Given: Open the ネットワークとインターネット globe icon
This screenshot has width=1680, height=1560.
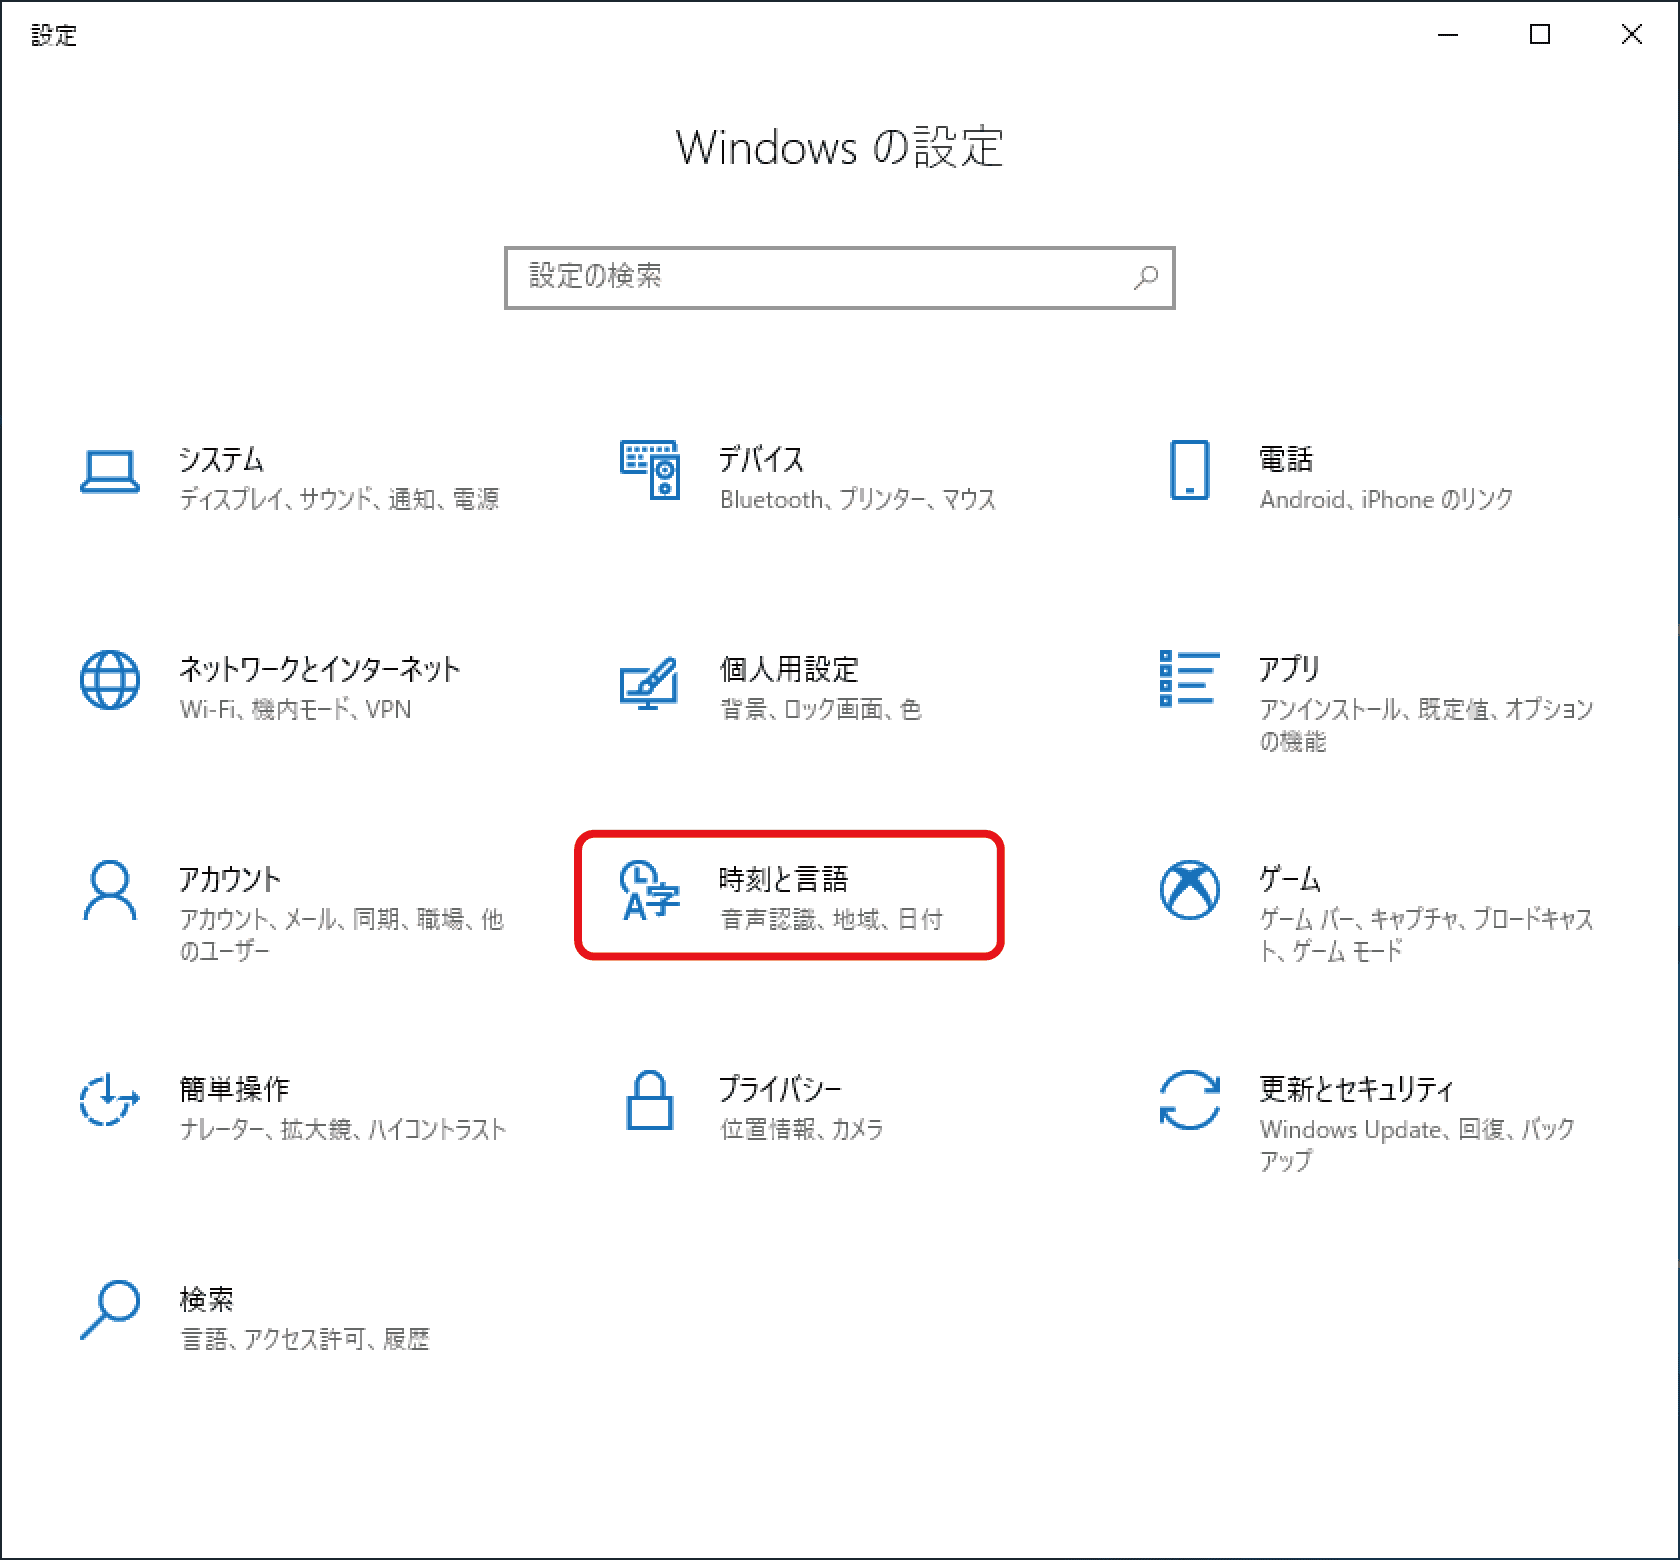Looking at the screenshot, I should (x=110, y=680).
